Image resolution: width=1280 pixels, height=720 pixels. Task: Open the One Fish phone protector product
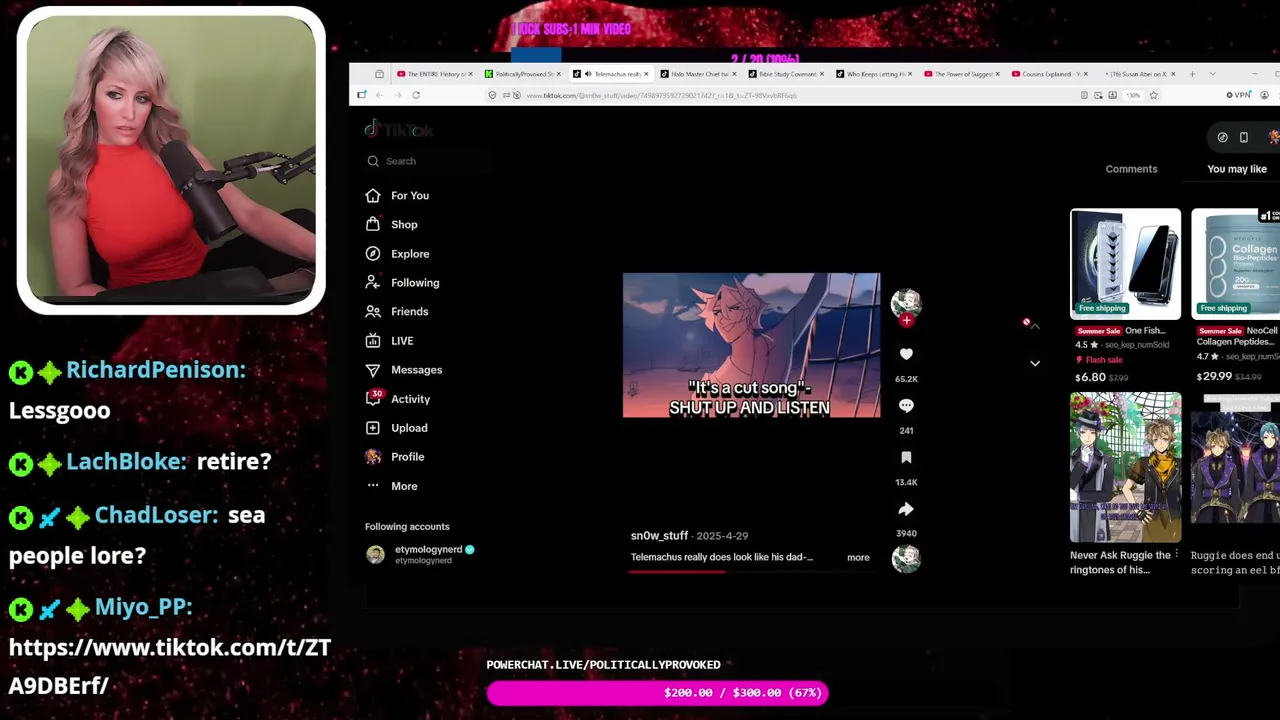pos(1125,296)
